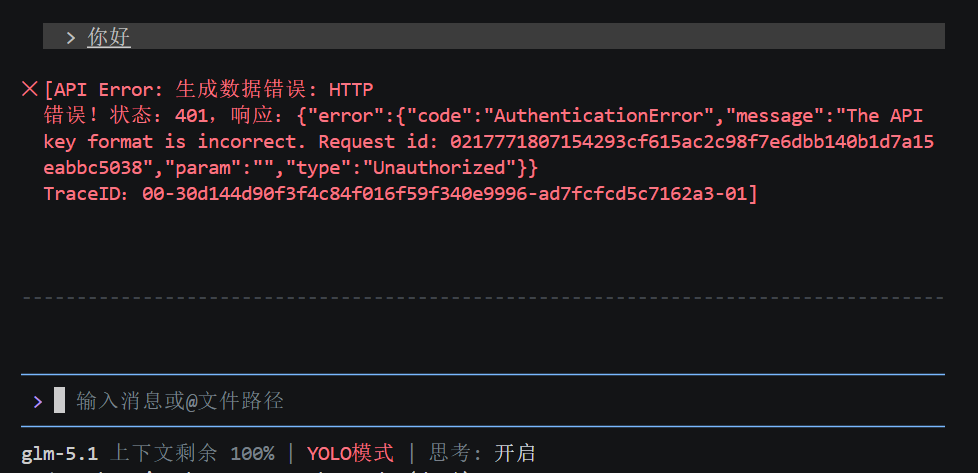
Task: Click the 100% context percentage
Action: click(252, 453)
